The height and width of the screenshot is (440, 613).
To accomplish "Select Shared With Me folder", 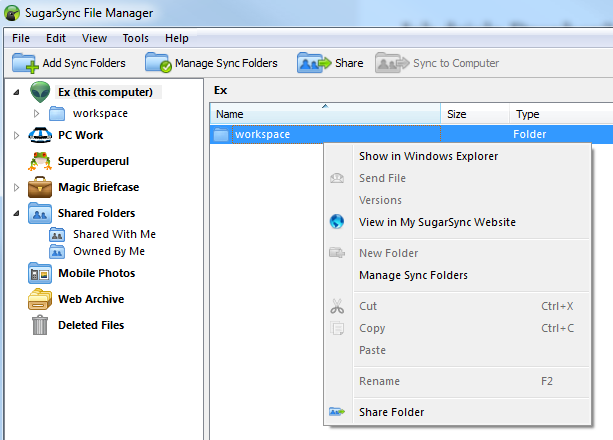I will coord(114,234).
